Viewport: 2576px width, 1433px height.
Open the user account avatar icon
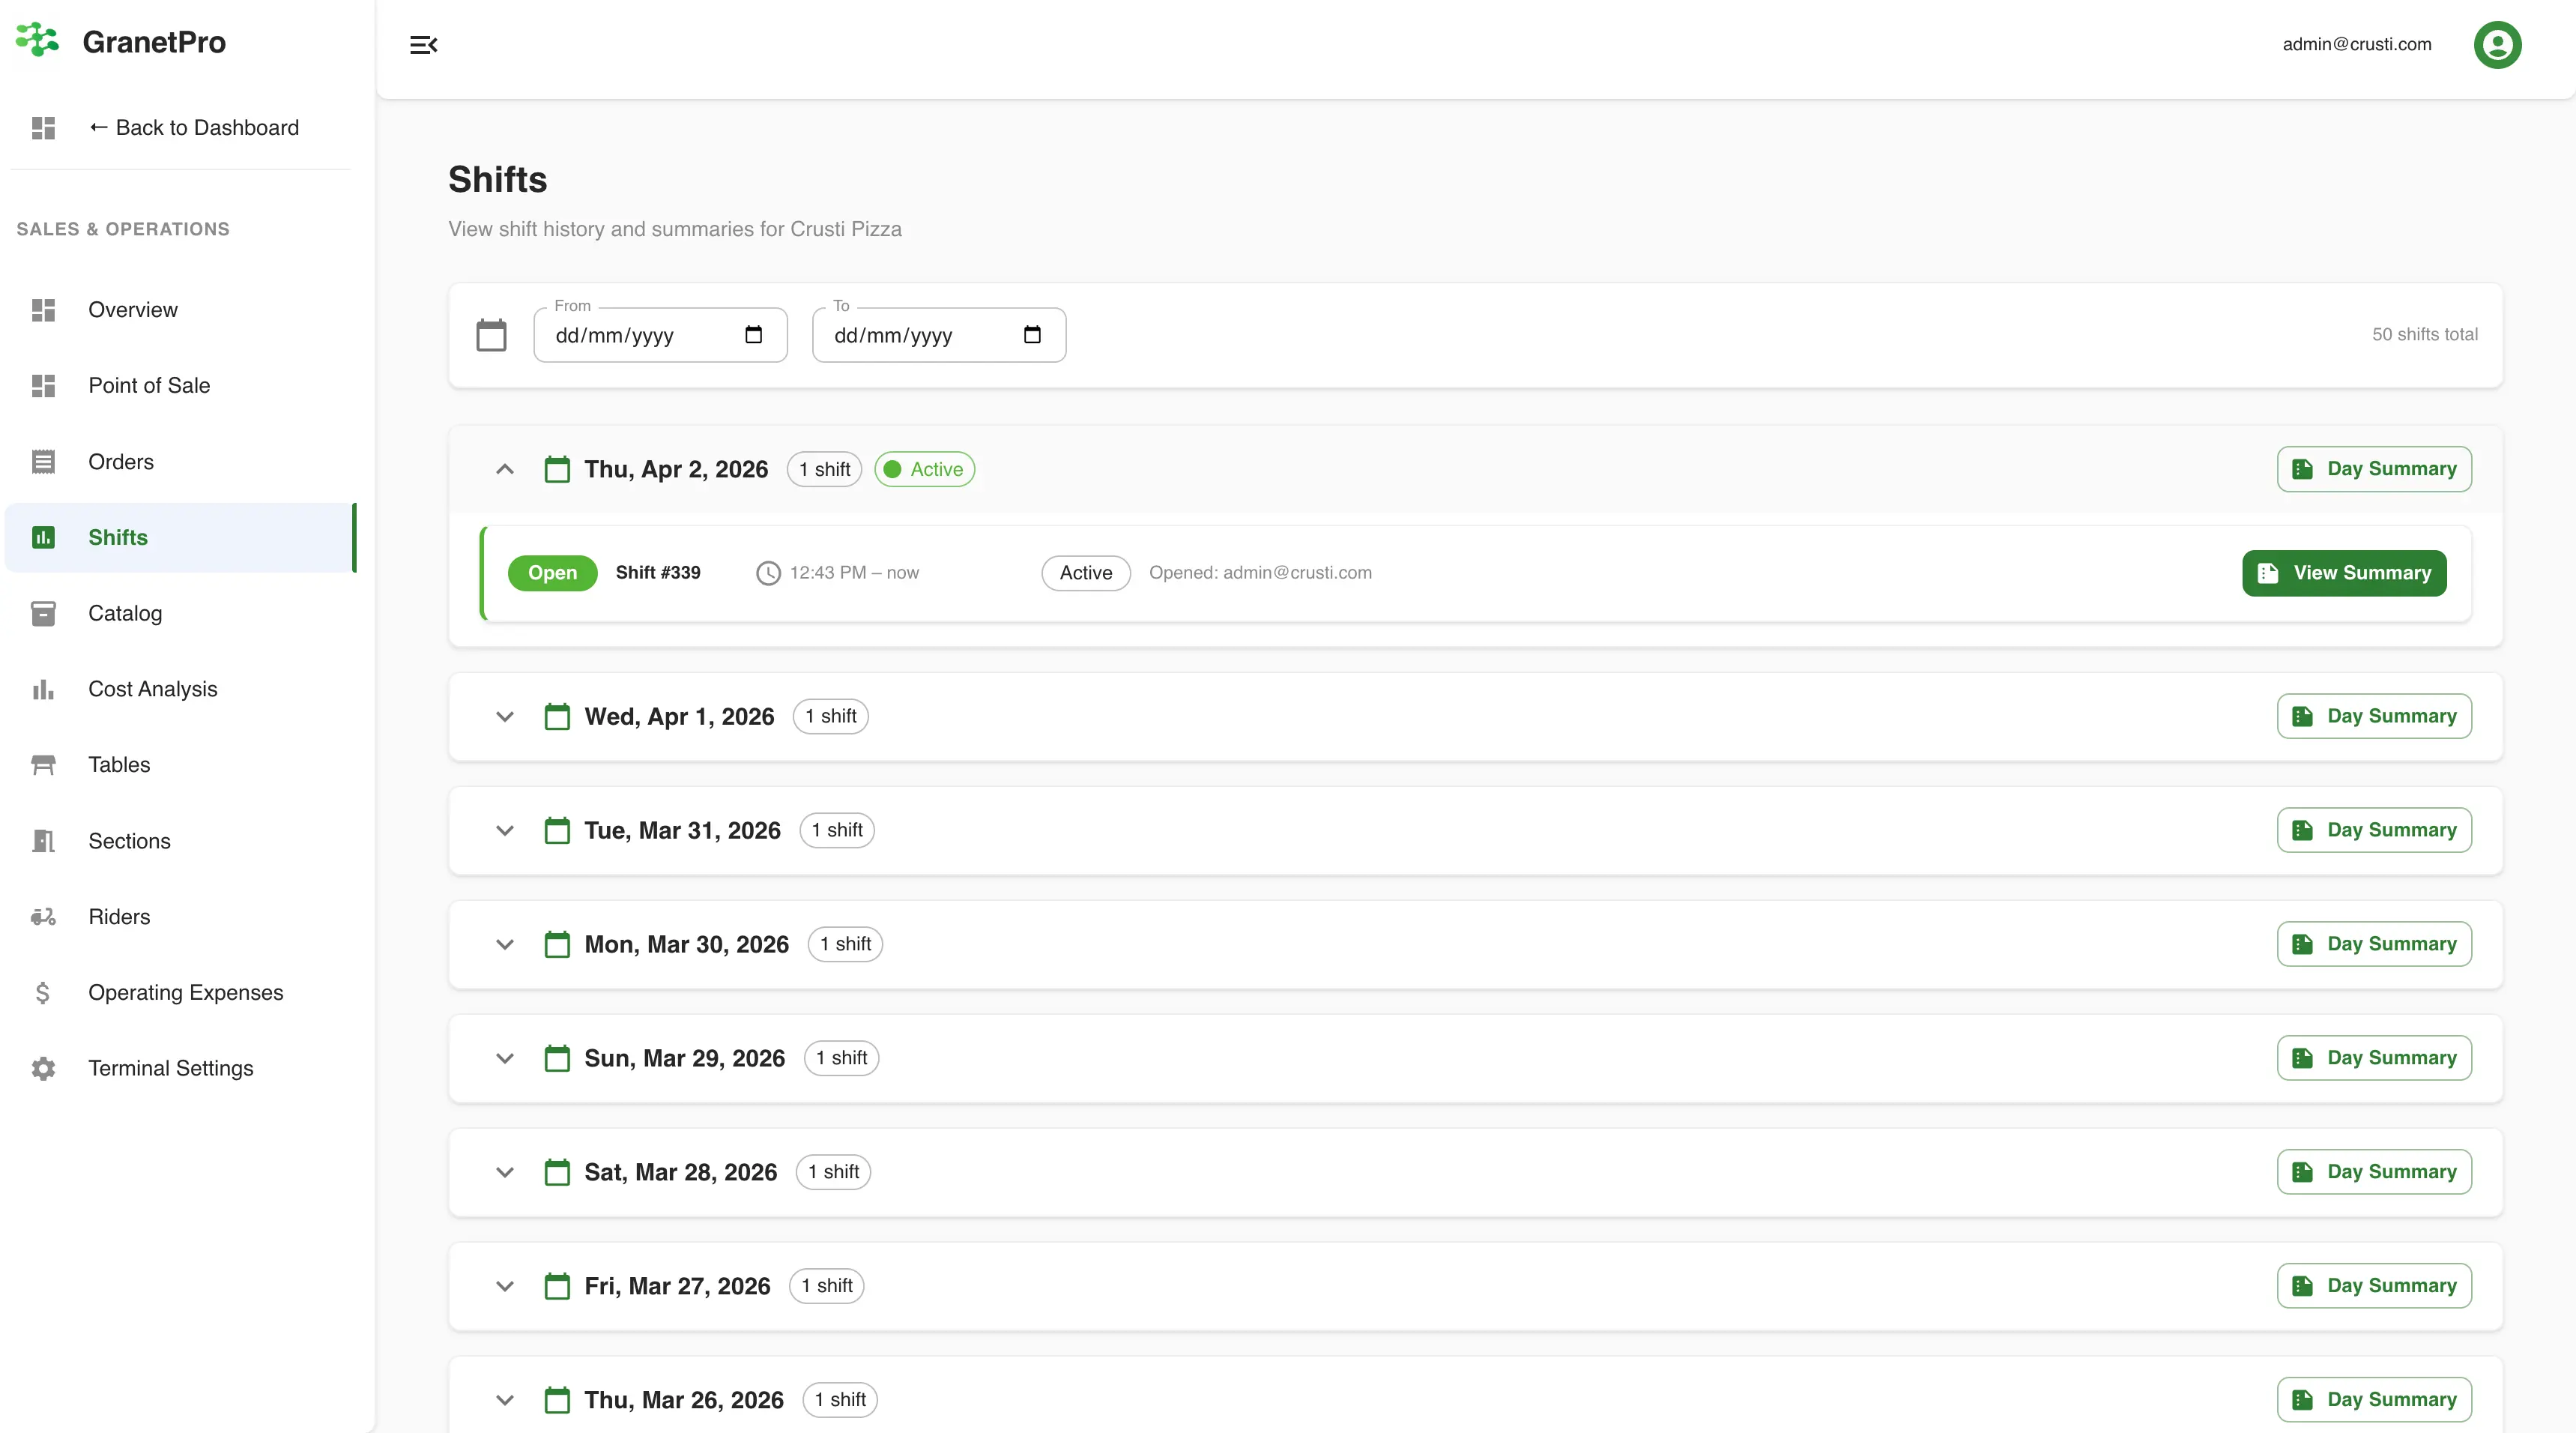(x=2497, y=44)
